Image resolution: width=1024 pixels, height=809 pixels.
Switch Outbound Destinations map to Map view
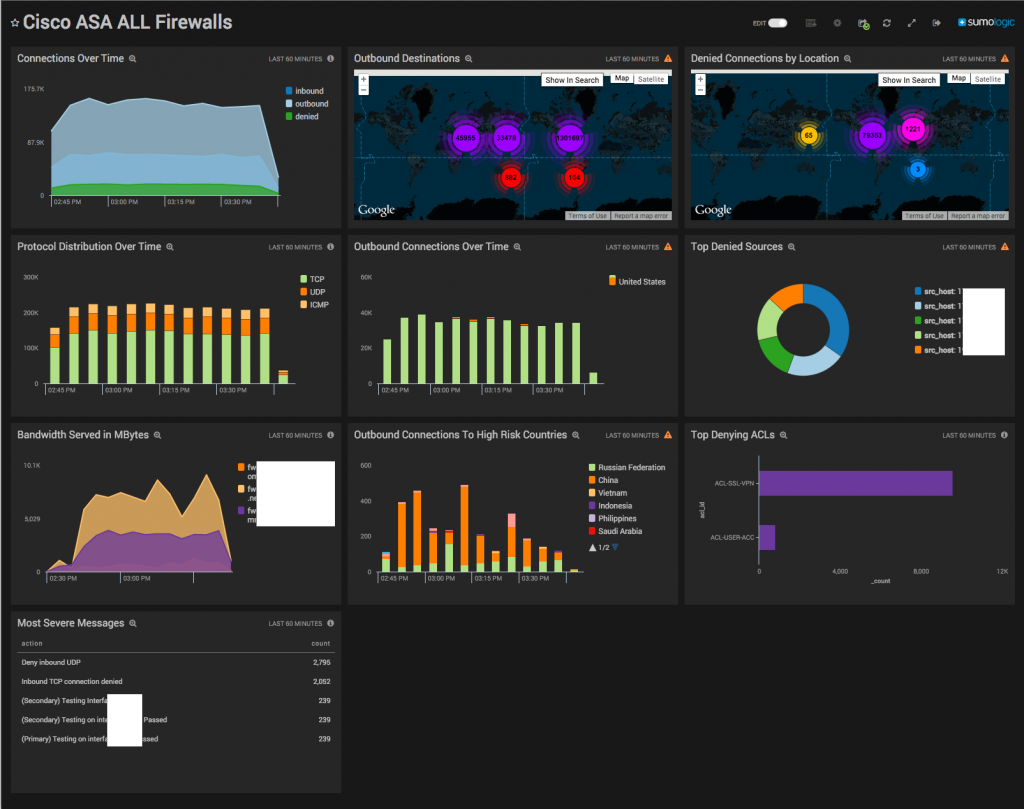(x=622, y=78)
